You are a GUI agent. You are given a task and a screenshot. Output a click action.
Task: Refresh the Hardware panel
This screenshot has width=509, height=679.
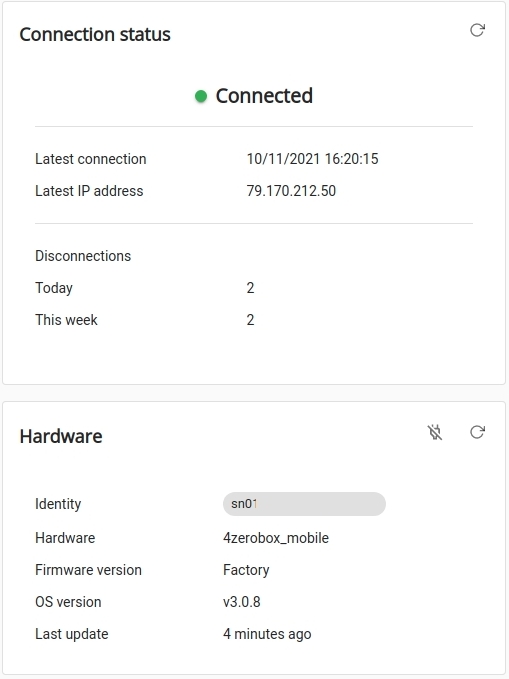[x=477, y=432]
